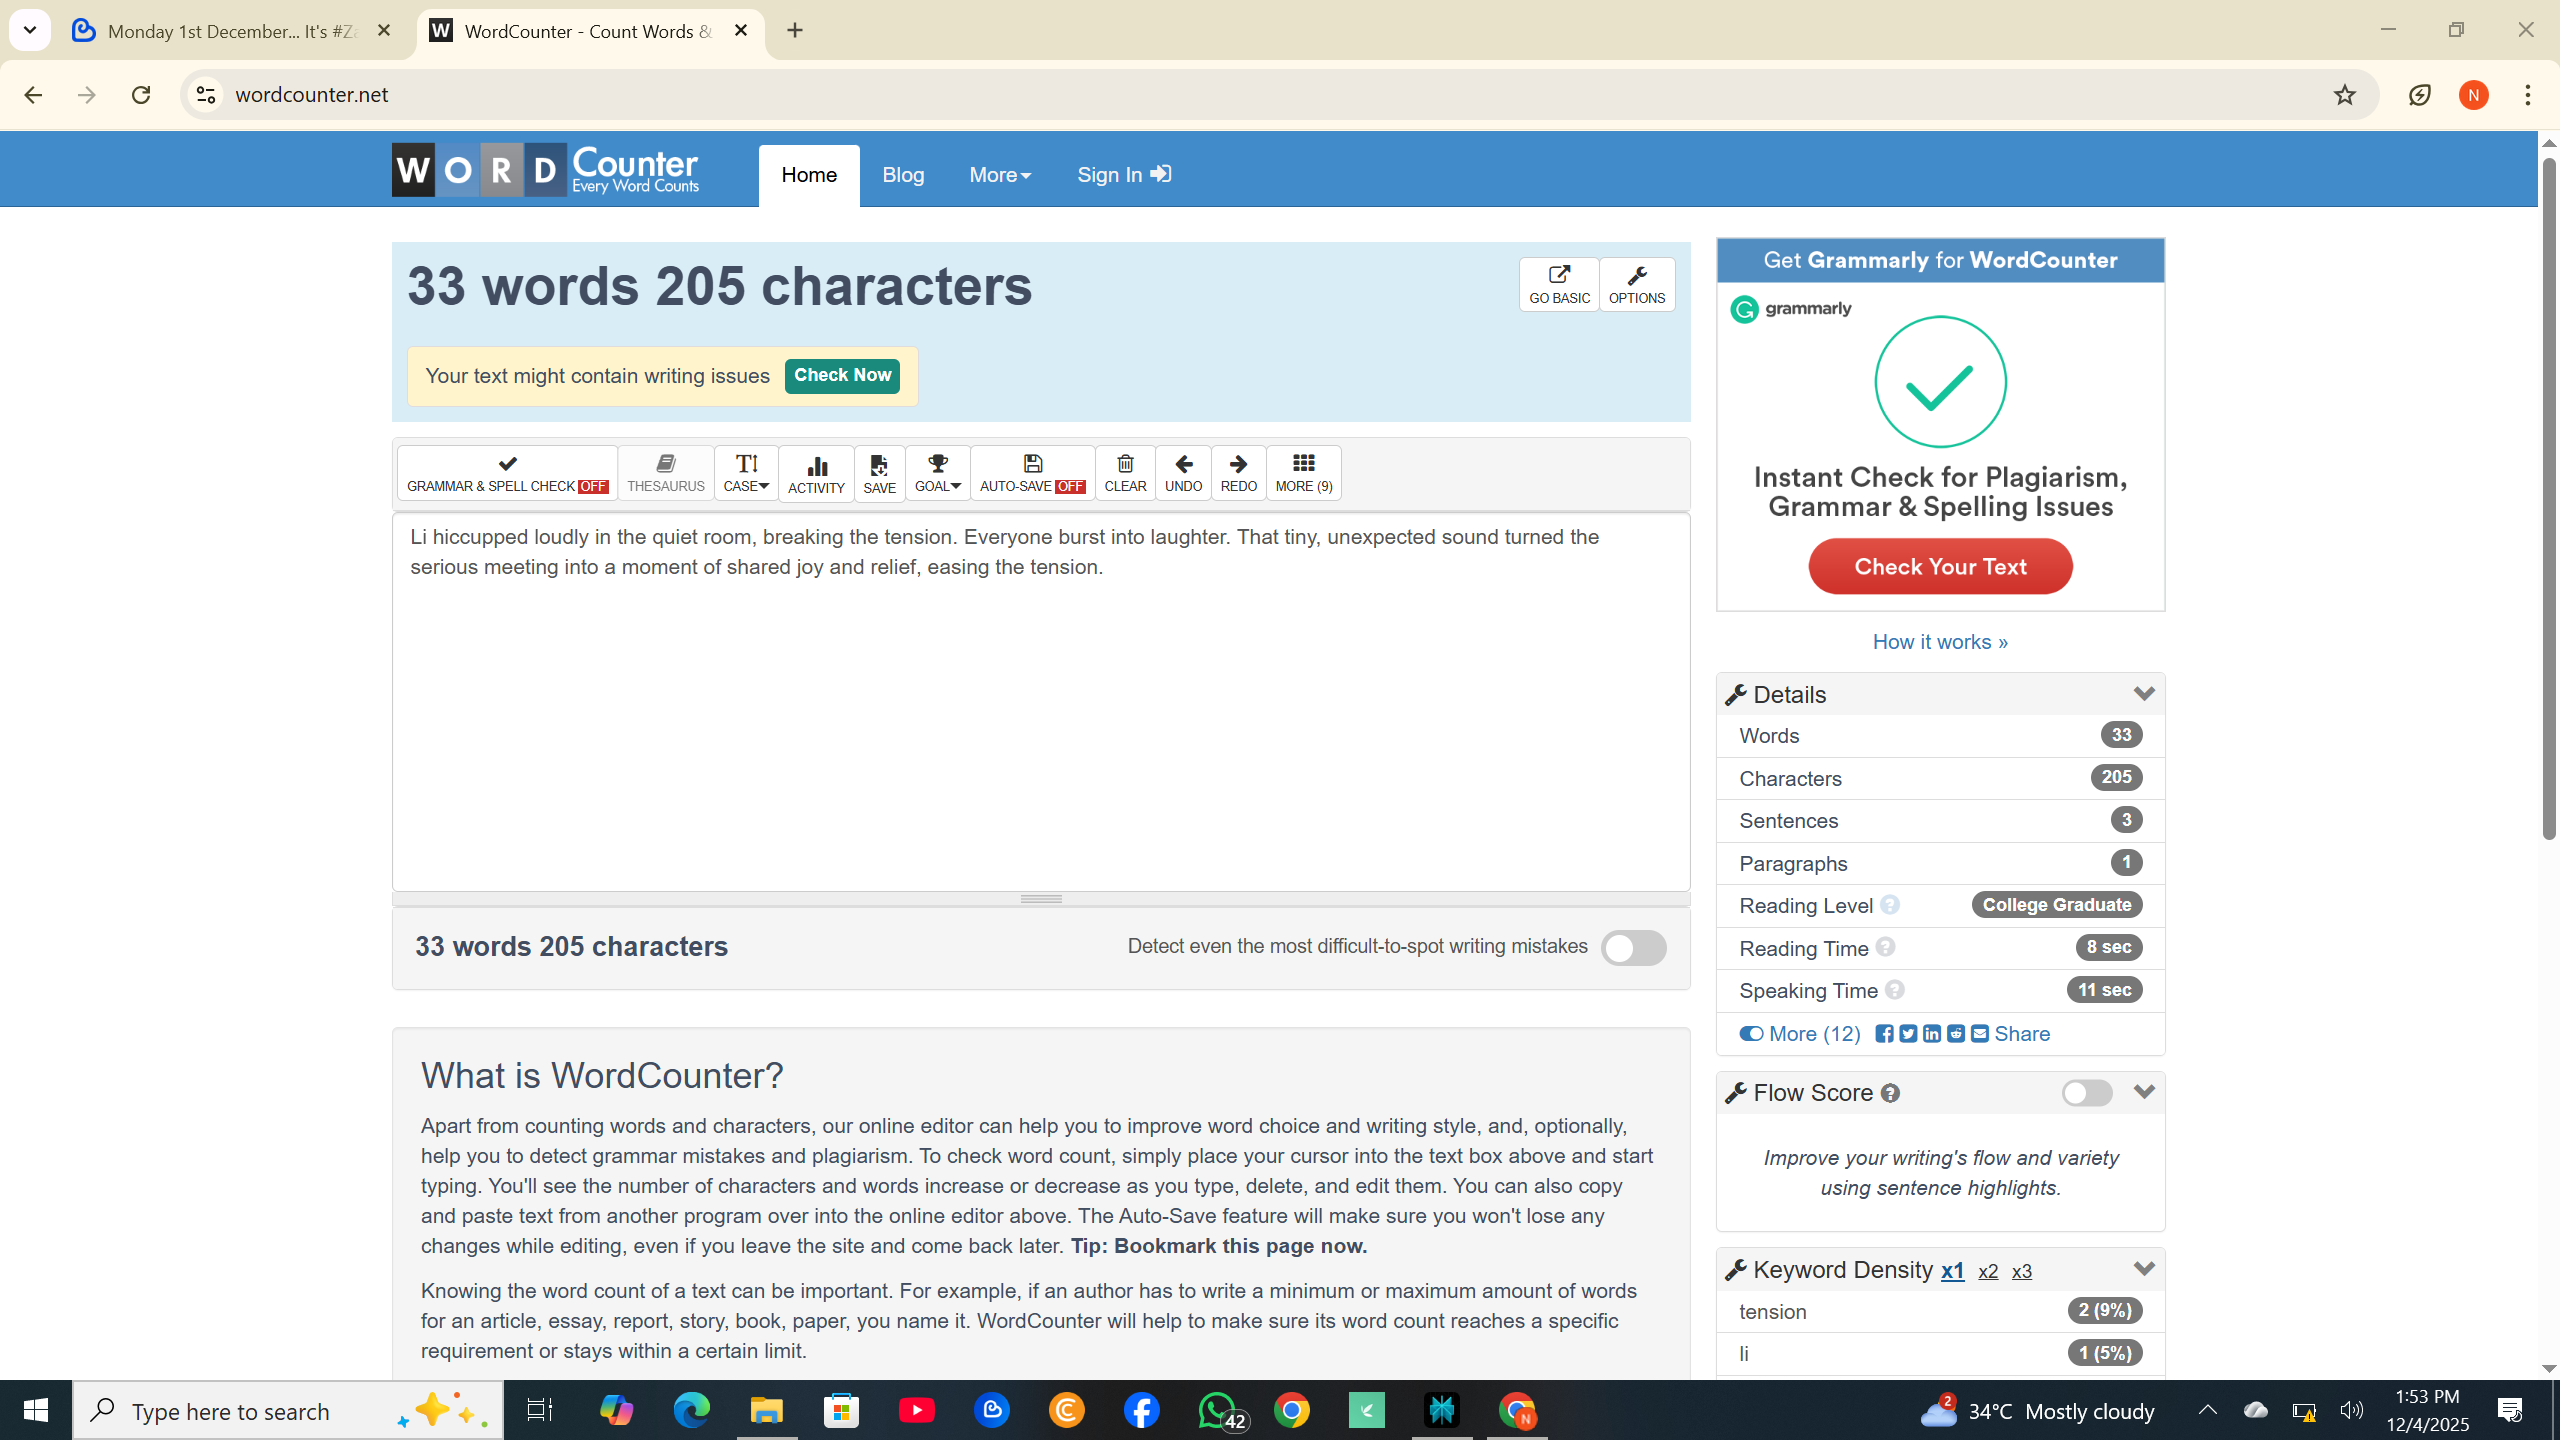Open Options wrench button

1636,284
